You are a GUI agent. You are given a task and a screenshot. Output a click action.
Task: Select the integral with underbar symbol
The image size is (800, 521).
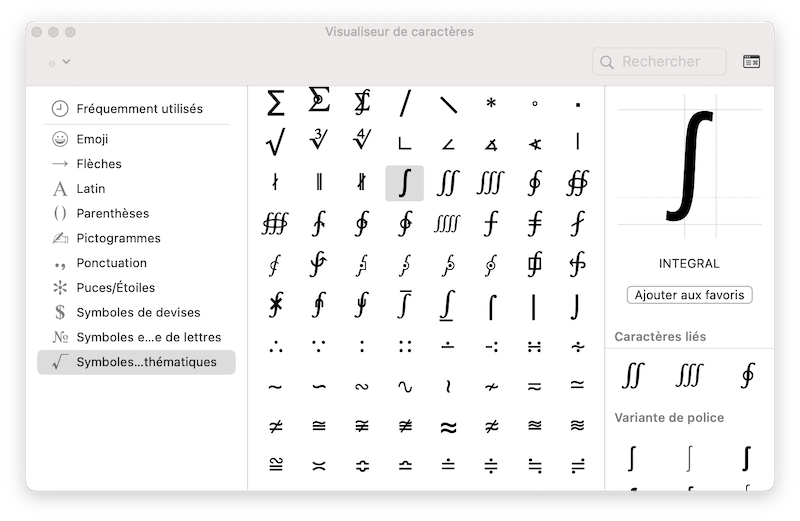coord(447,305)
